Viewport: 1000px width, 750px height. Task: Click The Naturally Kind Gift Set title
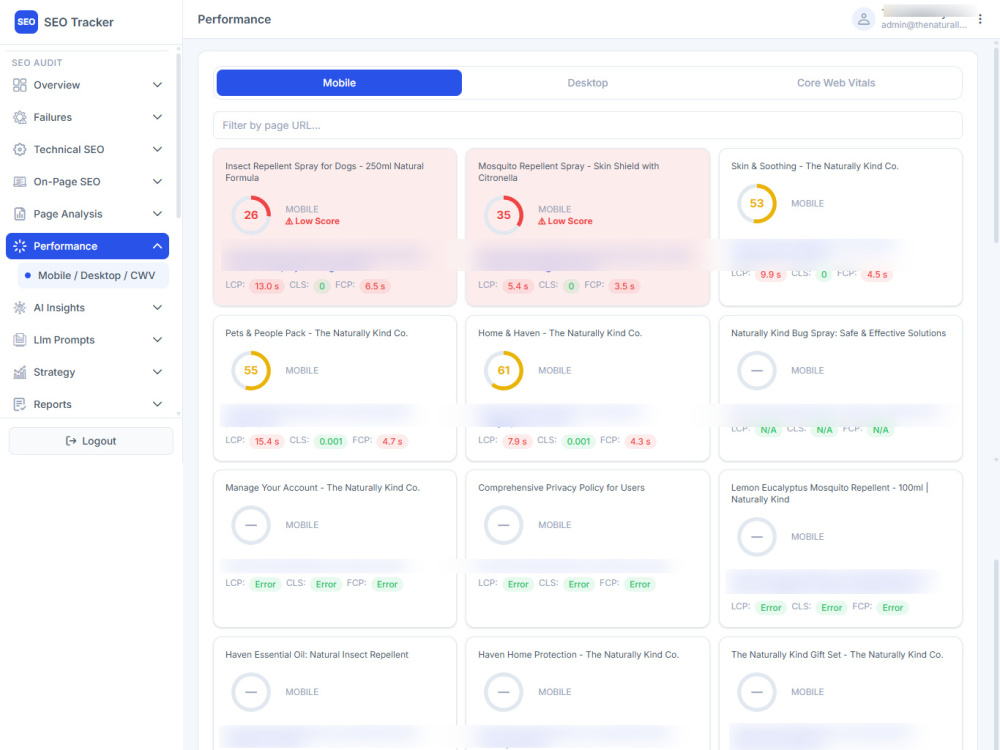(x=837, y=654)
